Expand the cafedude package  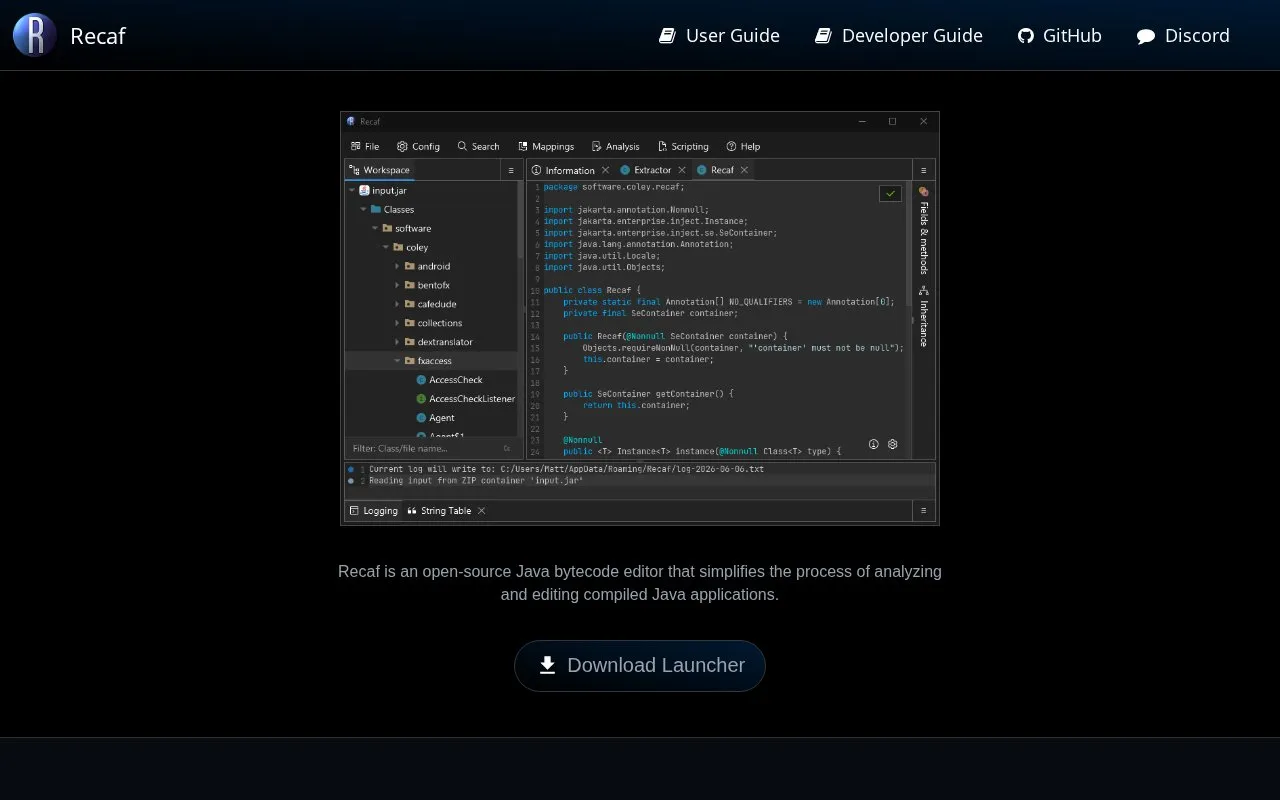tap(397, 304)
